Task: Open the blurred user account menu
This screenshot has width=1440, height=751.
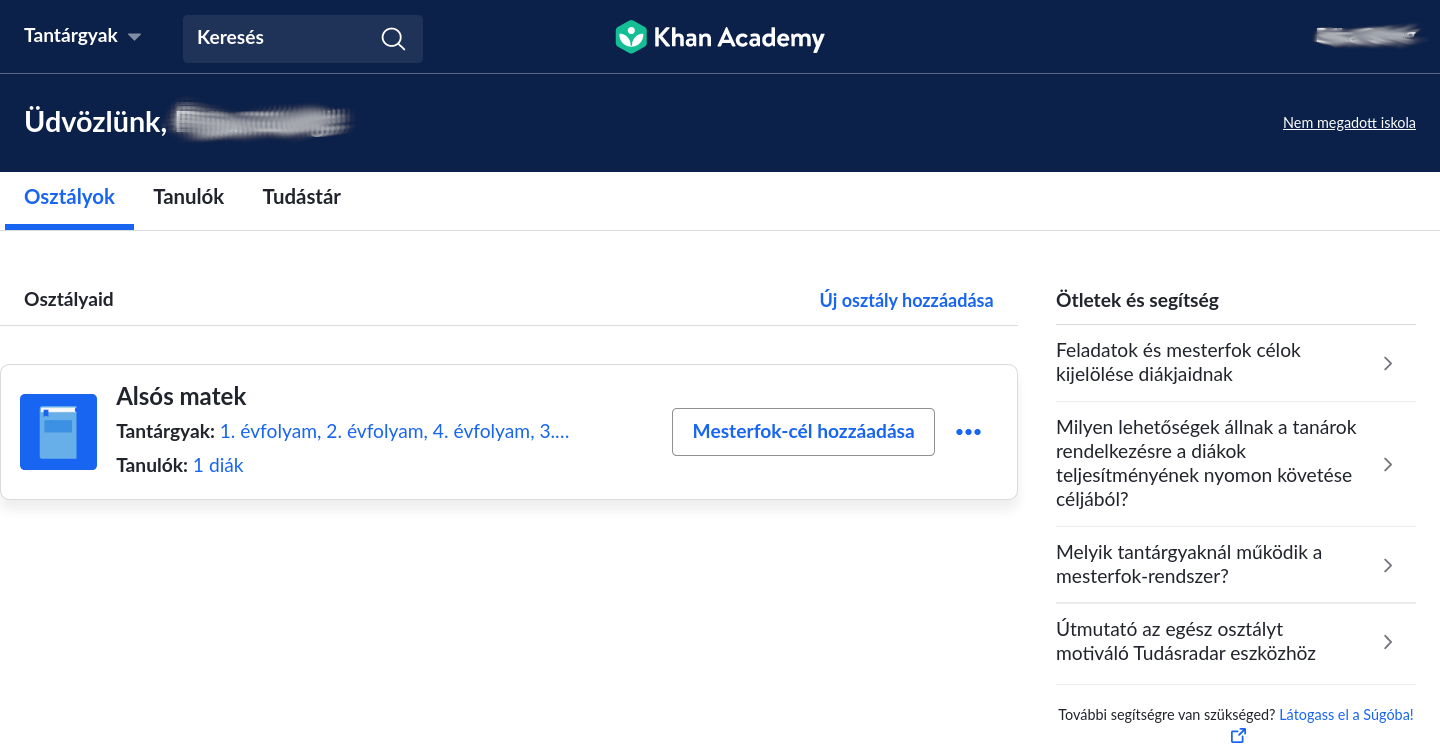Action: [x=1366, y=36]
